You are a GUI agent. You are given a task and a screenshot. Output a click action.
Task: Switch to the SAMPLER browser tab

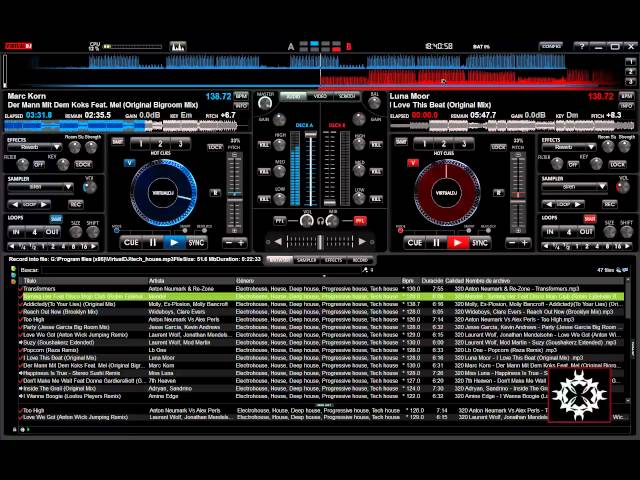point(307,260)
